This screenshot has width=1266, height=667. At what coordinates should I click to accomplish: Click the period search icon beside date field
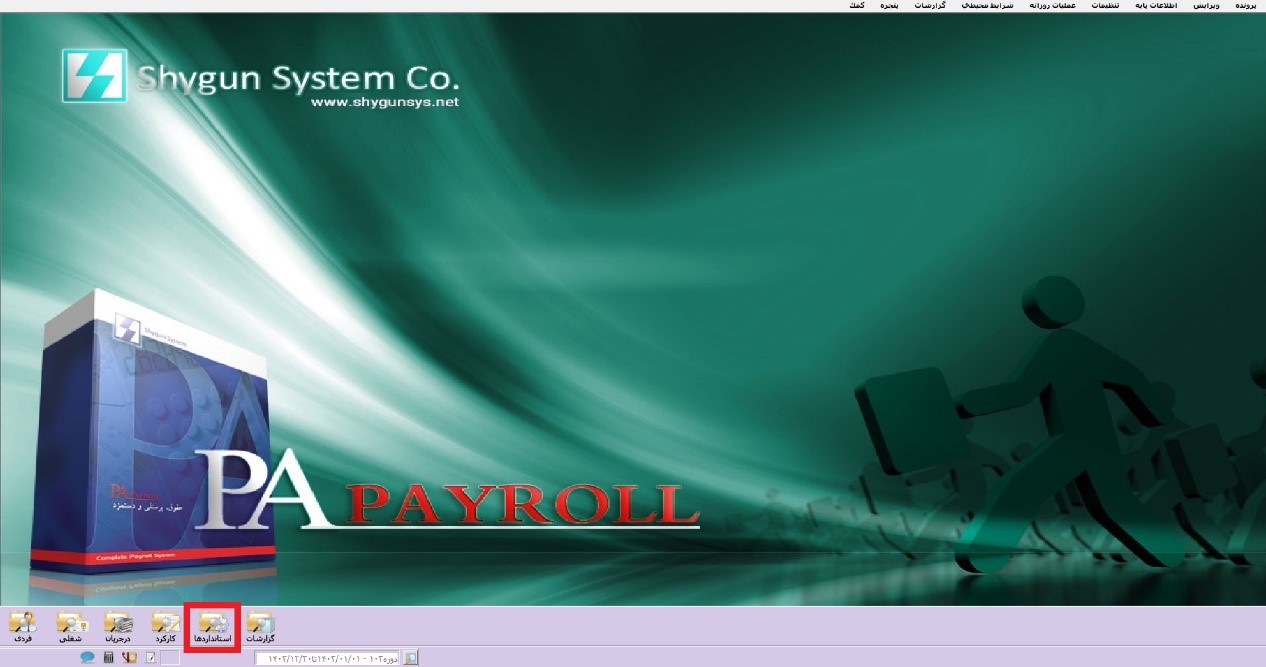411,658
